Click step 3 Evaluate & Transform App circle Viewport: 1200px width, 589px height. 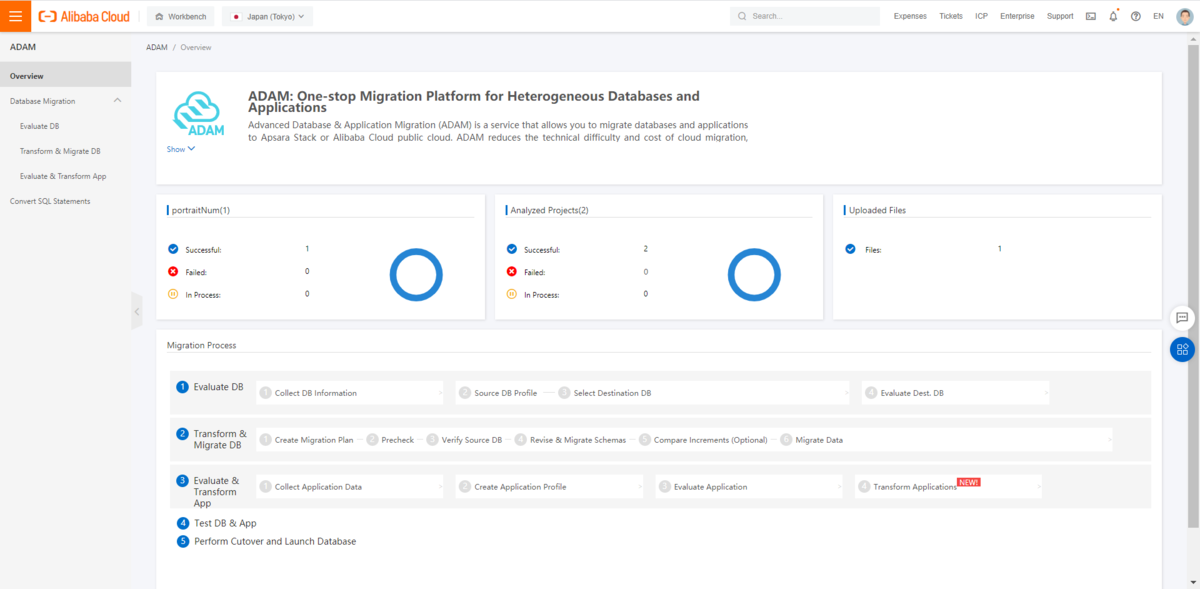[182, 480]
